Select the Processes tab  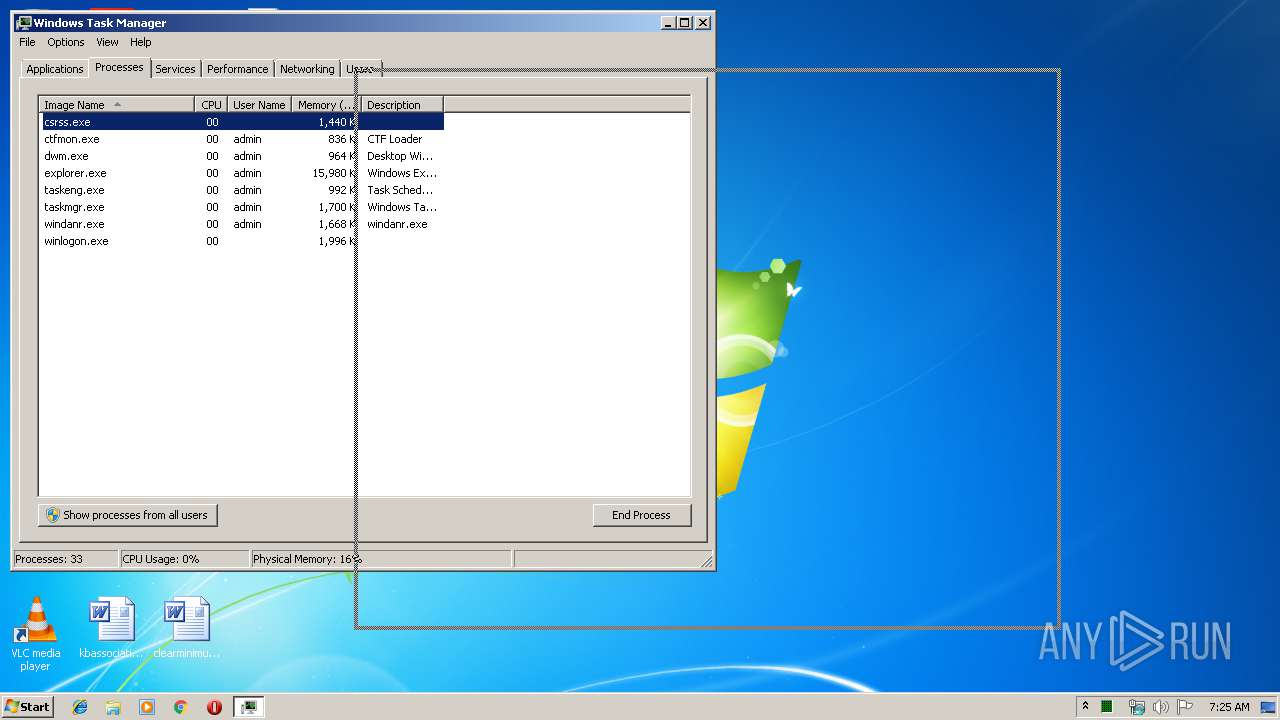click(x=119, y=67)
